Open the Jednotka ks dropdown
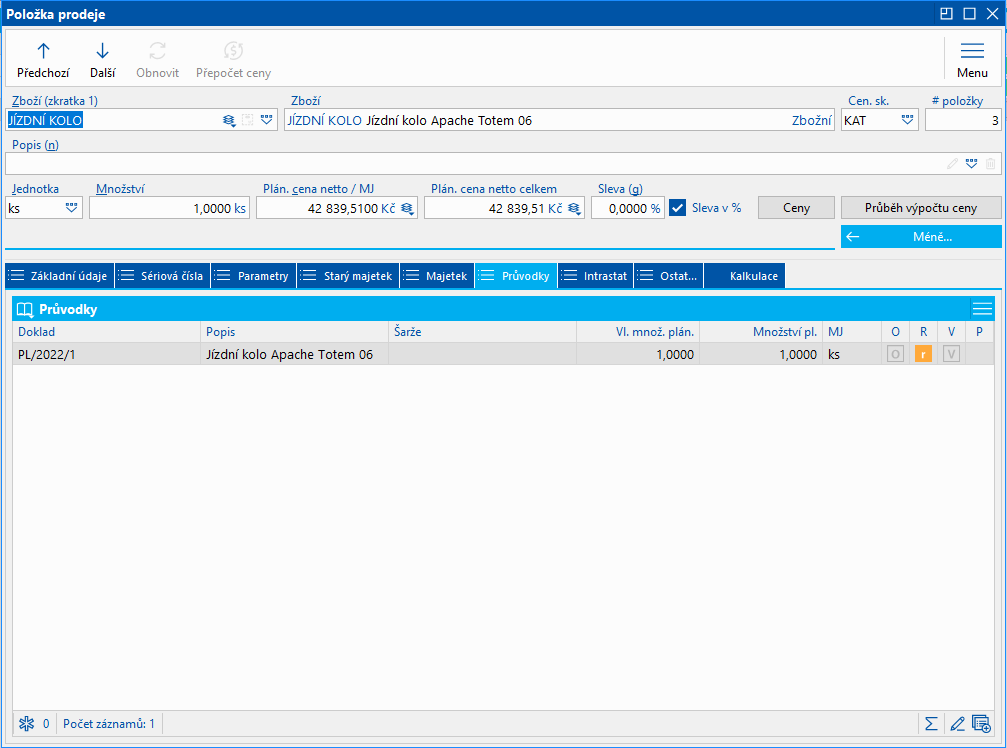 (71, 208)
